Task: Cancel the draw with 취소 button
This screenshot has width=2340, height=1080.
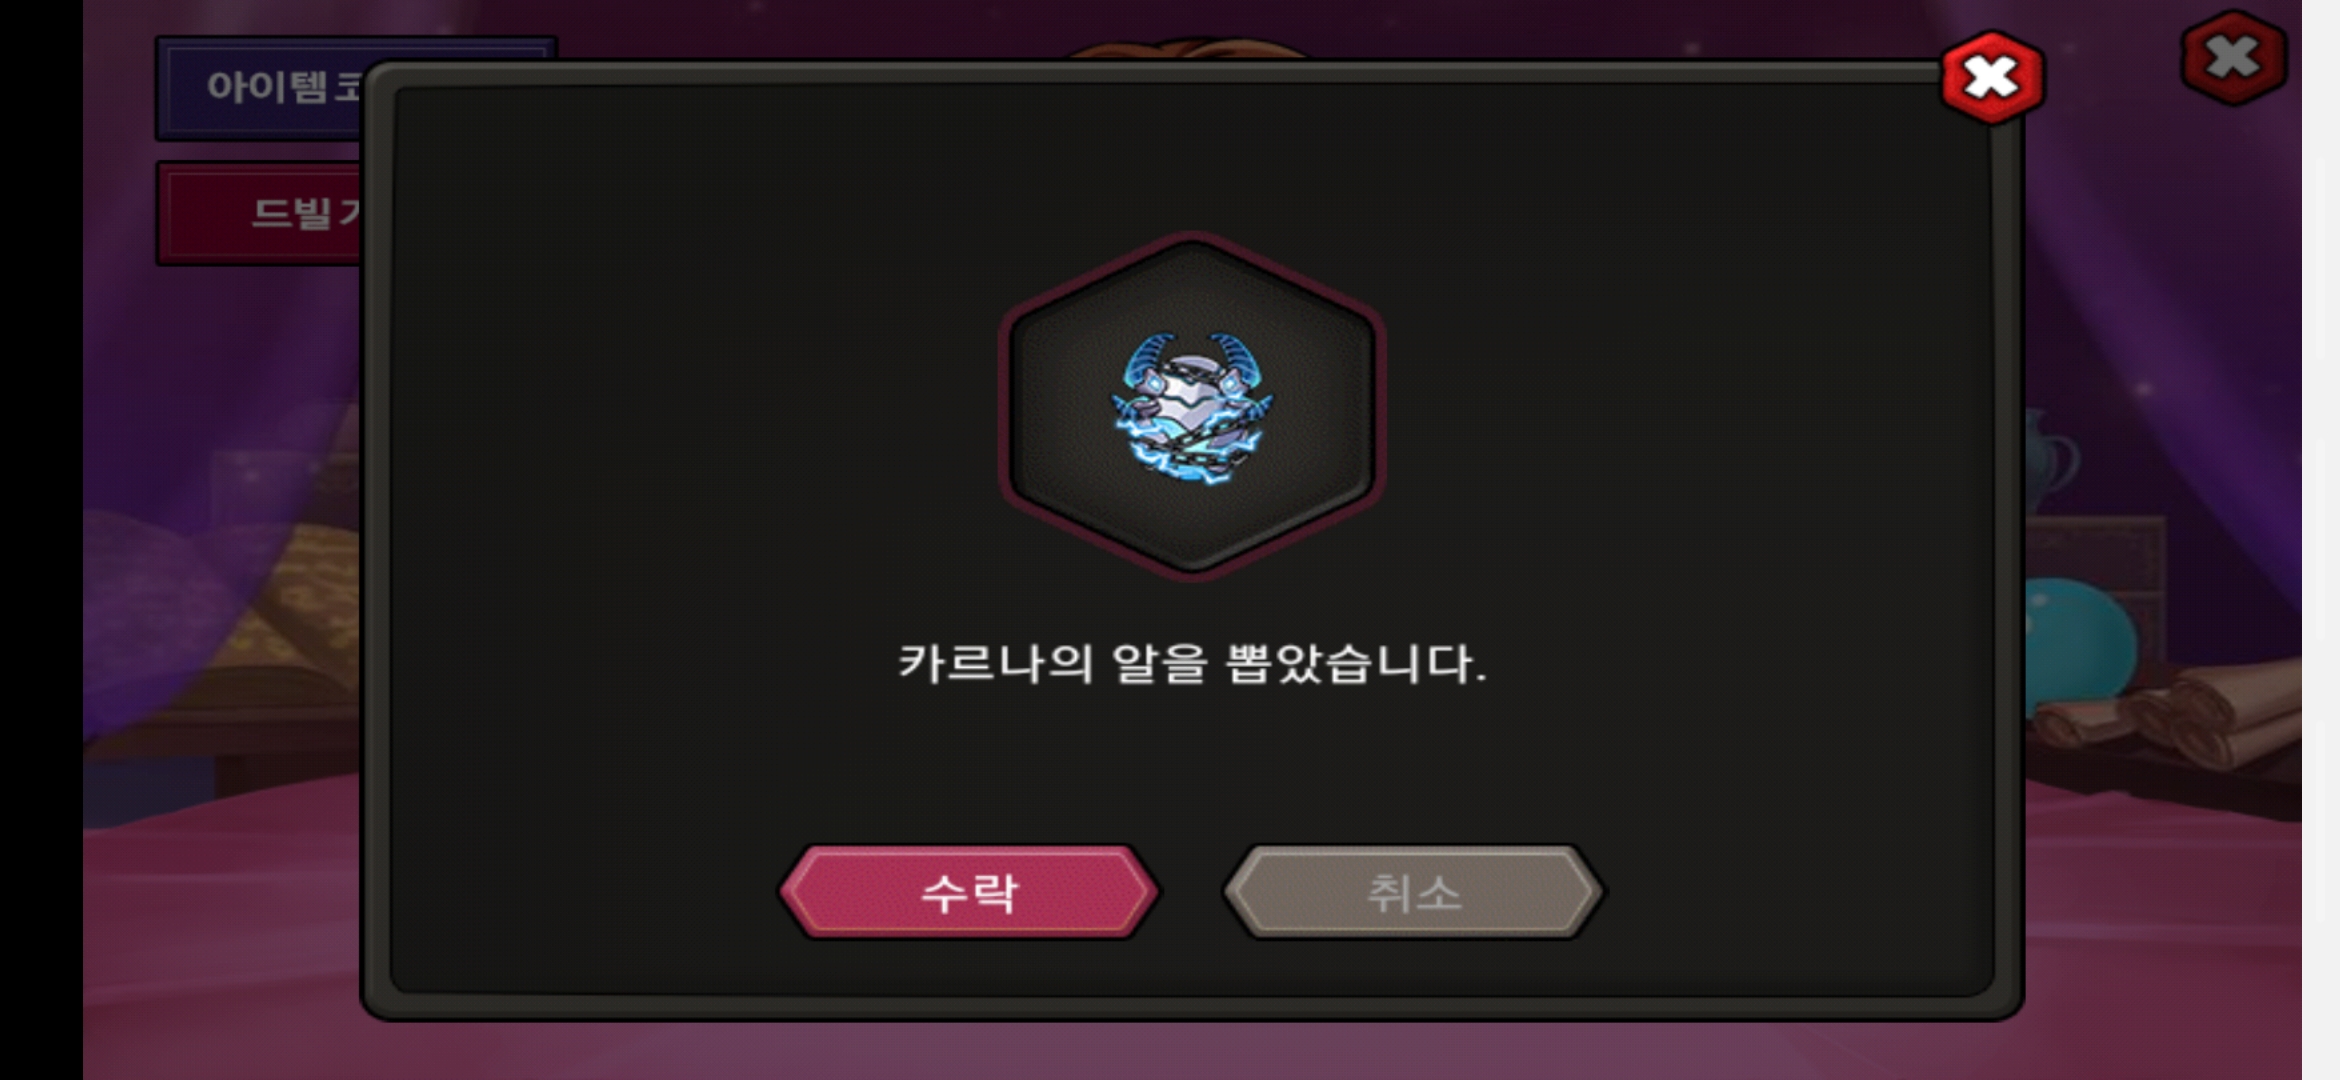Action: (1413, 892)
